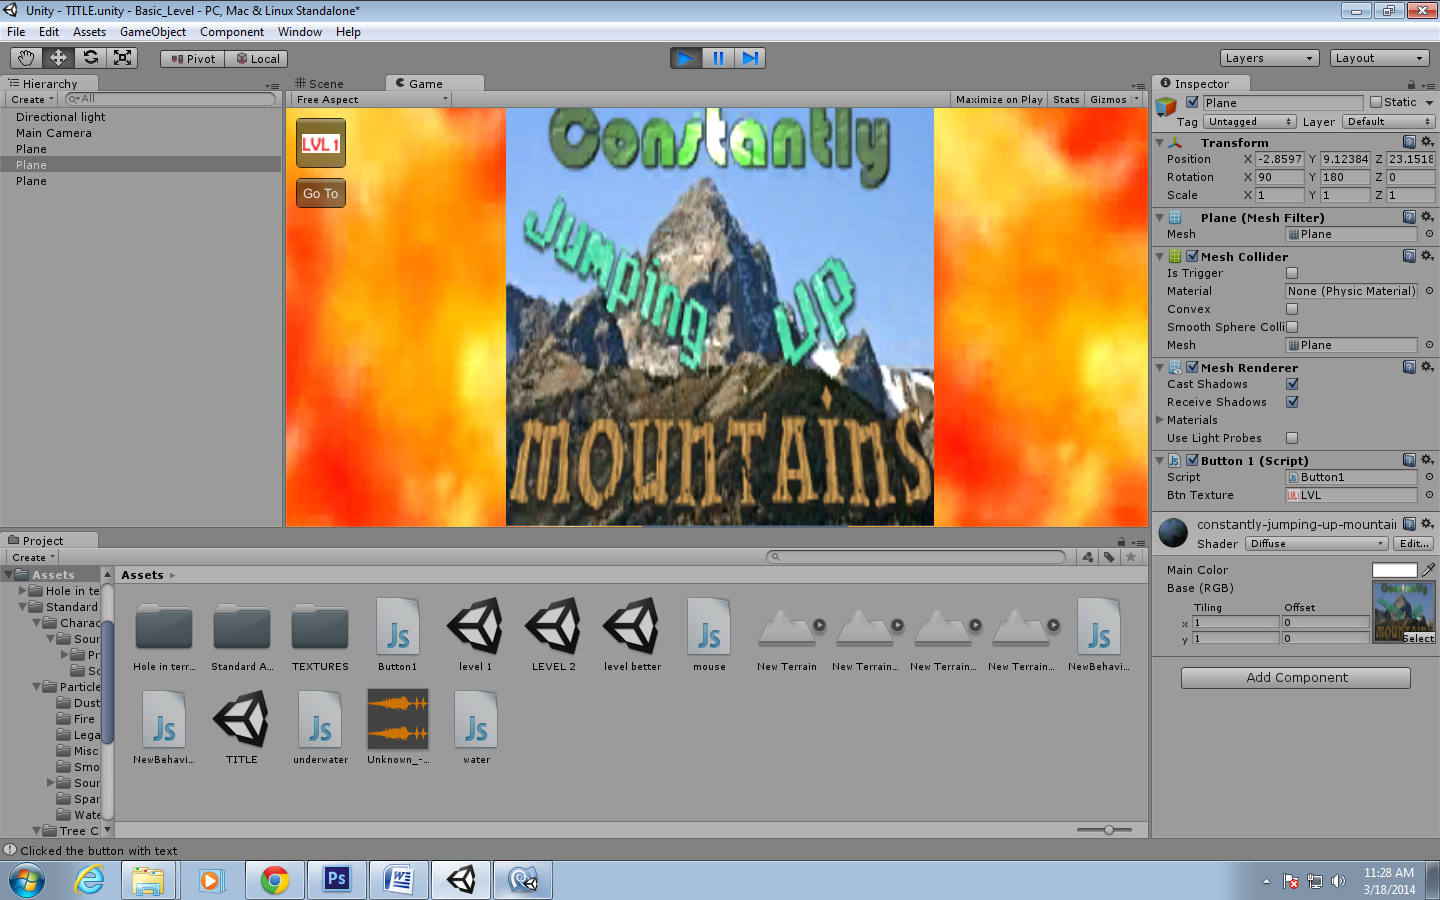Open the Layout dropdown
The image size is (1440, 900).
1380,58
